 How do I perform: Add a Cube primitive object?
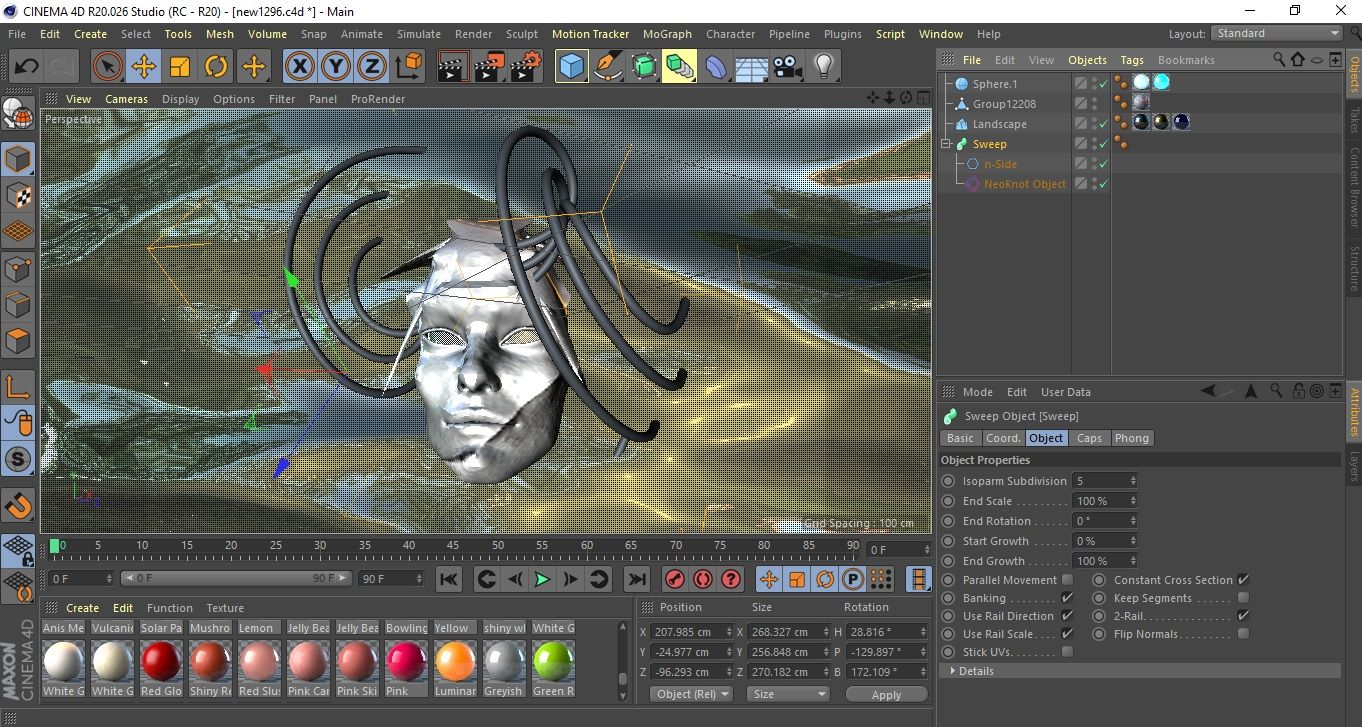click(x=572, y=67)
